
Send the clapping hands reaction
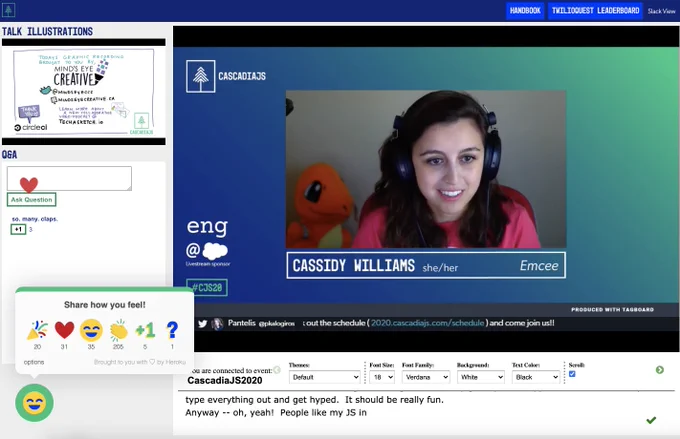118,331
